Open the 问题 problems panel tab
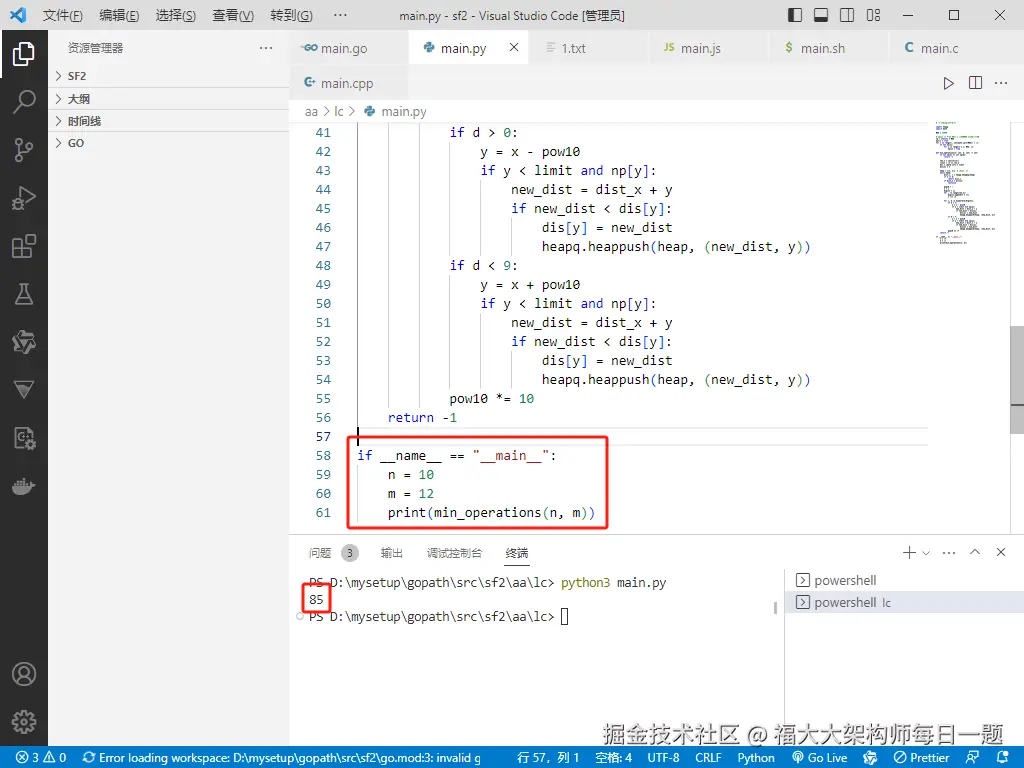 (x=333, y=553)
